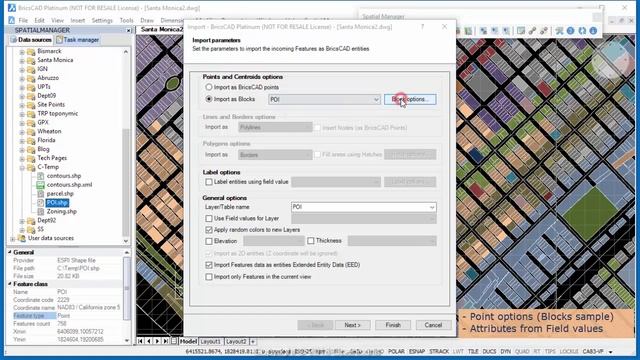640x360 pixels.
Task: Select parcel.shp in the C-Temp folder
Action: pyautogui.click(x=60, y=194)
